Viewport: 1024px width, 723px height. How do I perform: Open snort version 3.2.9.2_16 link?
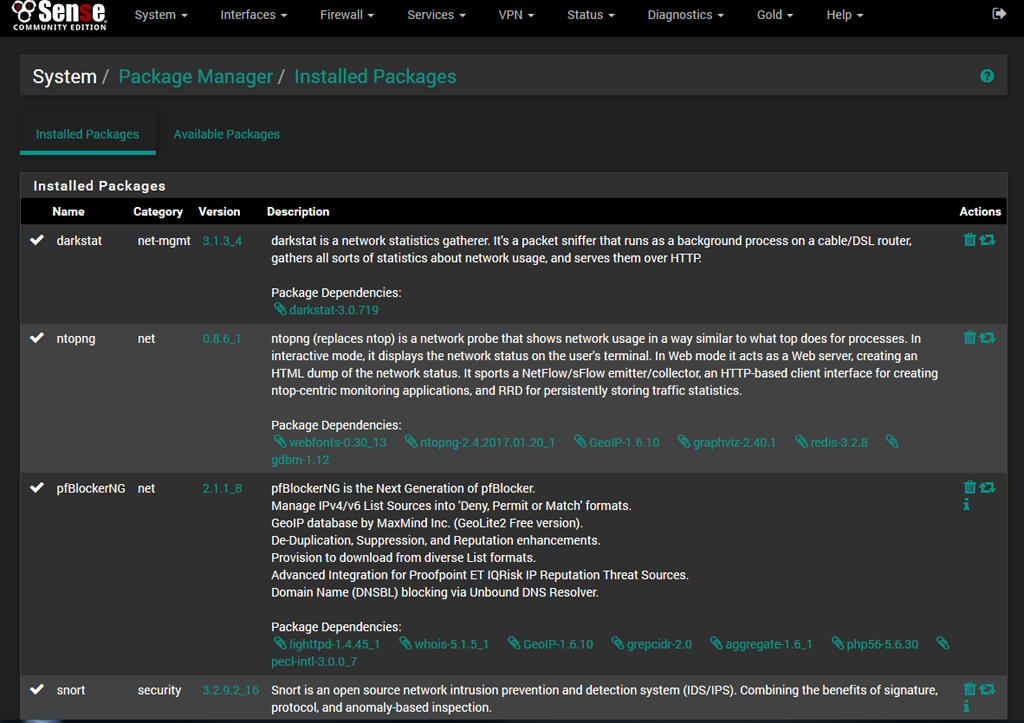(231, 690)
